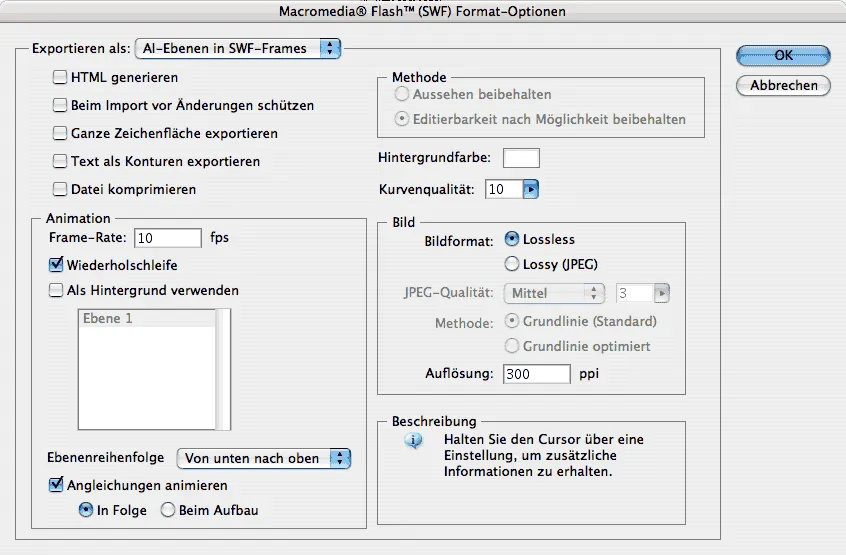
Task: Select the 'In Folge' radio button
Action: (x=86, y=510)
